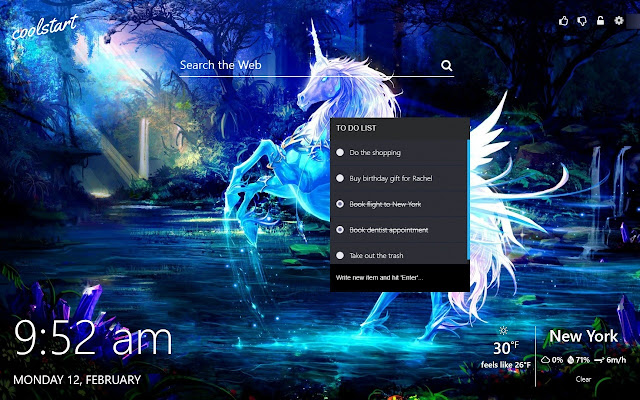Screen dimensions: 640x400
Task: Click the coolstart logo
Action: [x=44, y=27]
